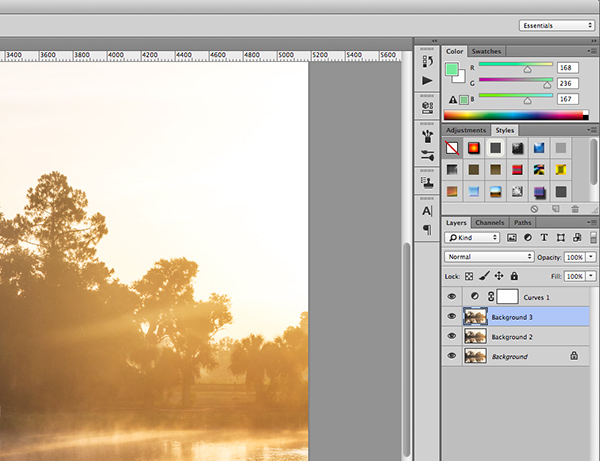The width and height of the screenshot is (600, 461).
Task: Open the Actions panel play icon
Action: 427,80
